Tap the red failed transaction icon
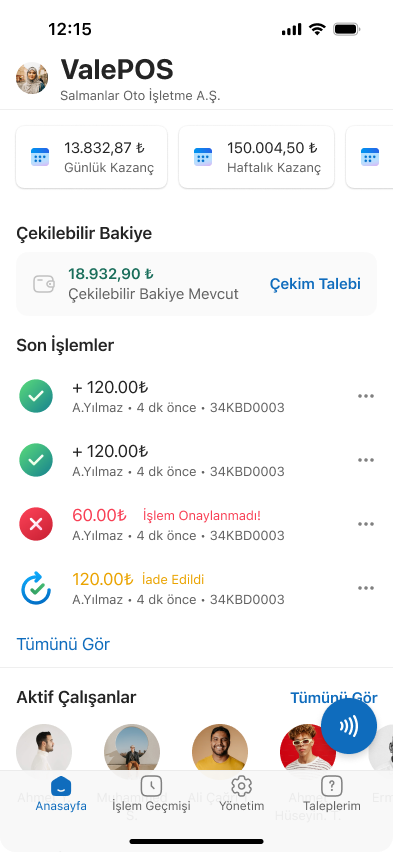Viewport: 393px width, 852px height. coord(36,524)
